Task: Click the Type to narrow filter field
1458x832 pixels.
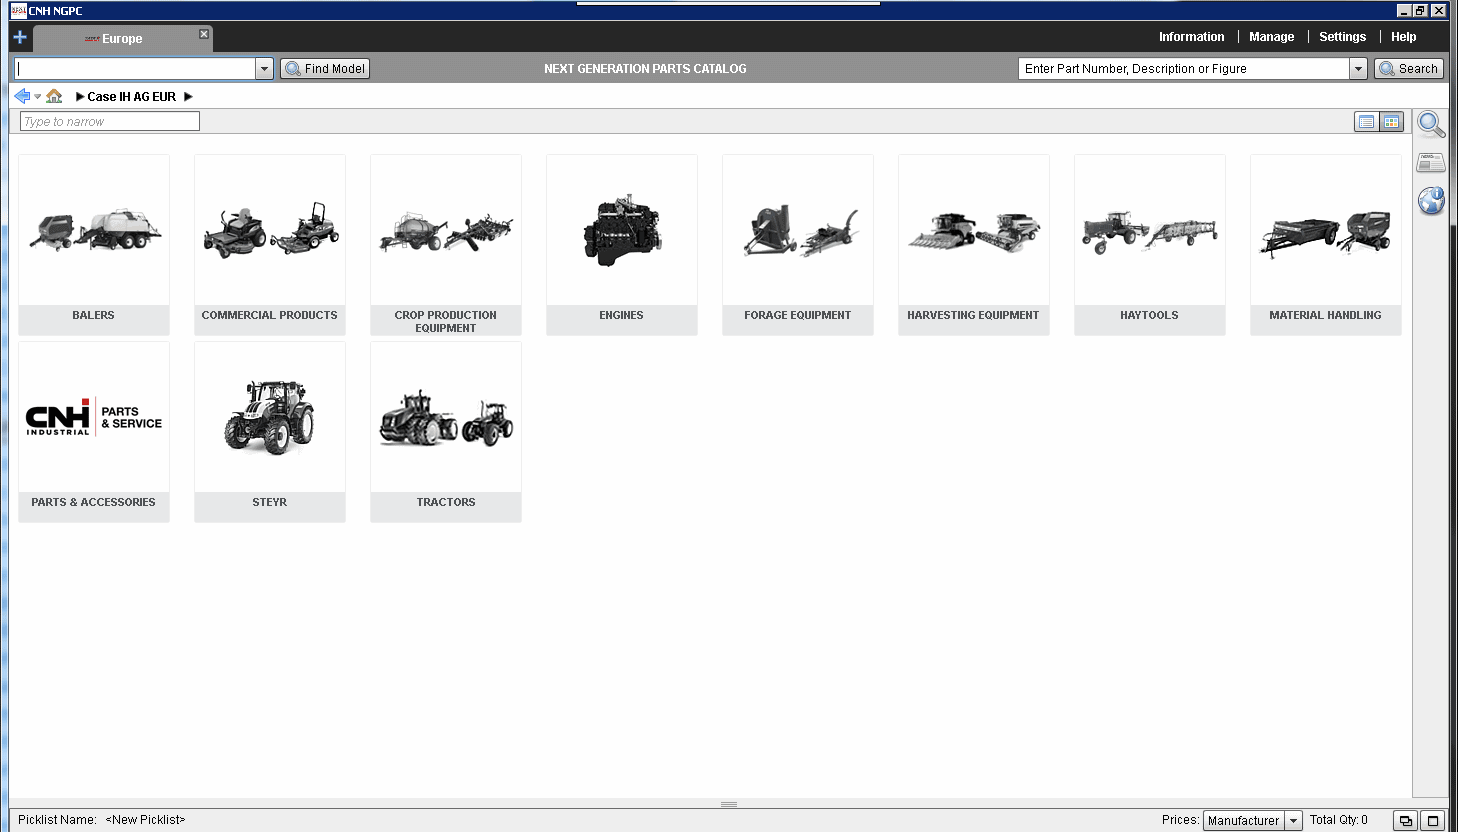Action: point(110,121)
